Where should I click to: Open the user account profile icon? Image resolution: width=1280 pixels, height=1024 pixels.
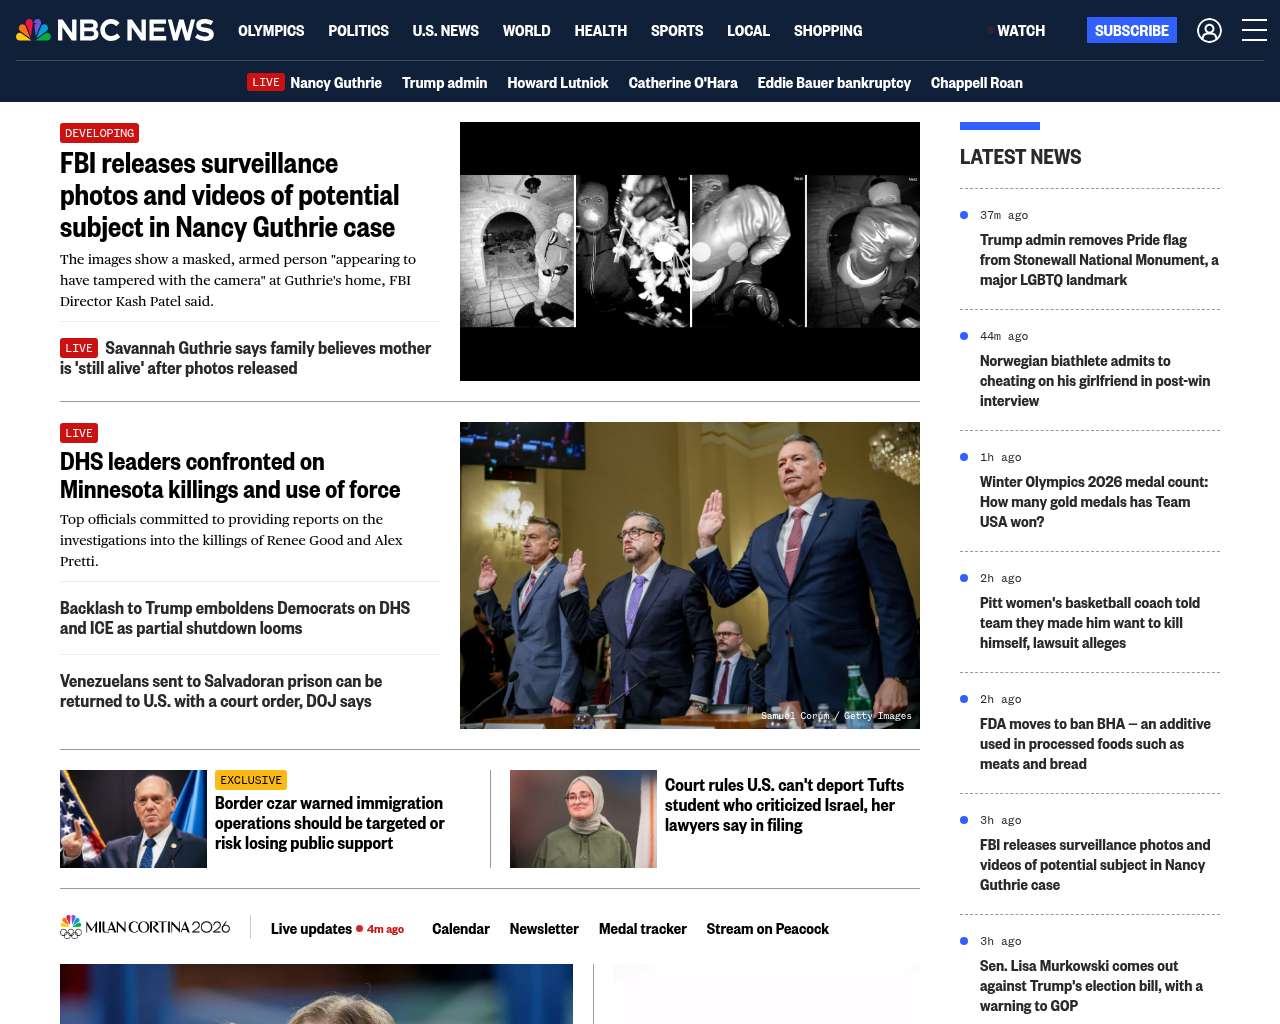click(1209, 31)
